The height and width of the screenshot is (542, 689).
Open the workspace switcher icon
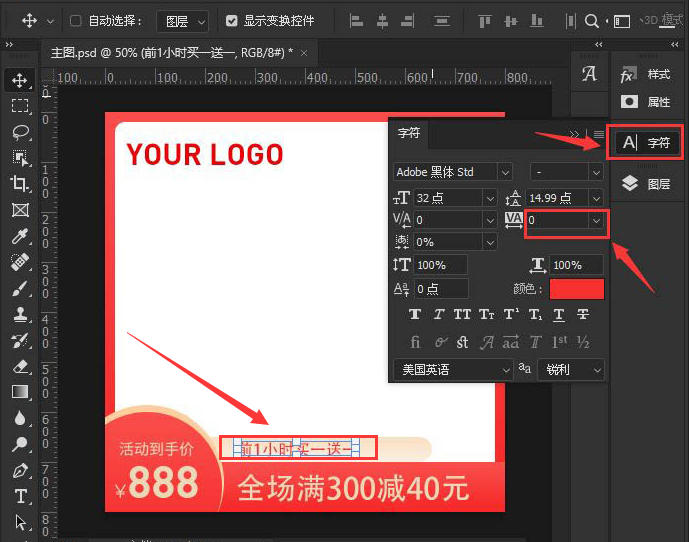pos(621,21)
